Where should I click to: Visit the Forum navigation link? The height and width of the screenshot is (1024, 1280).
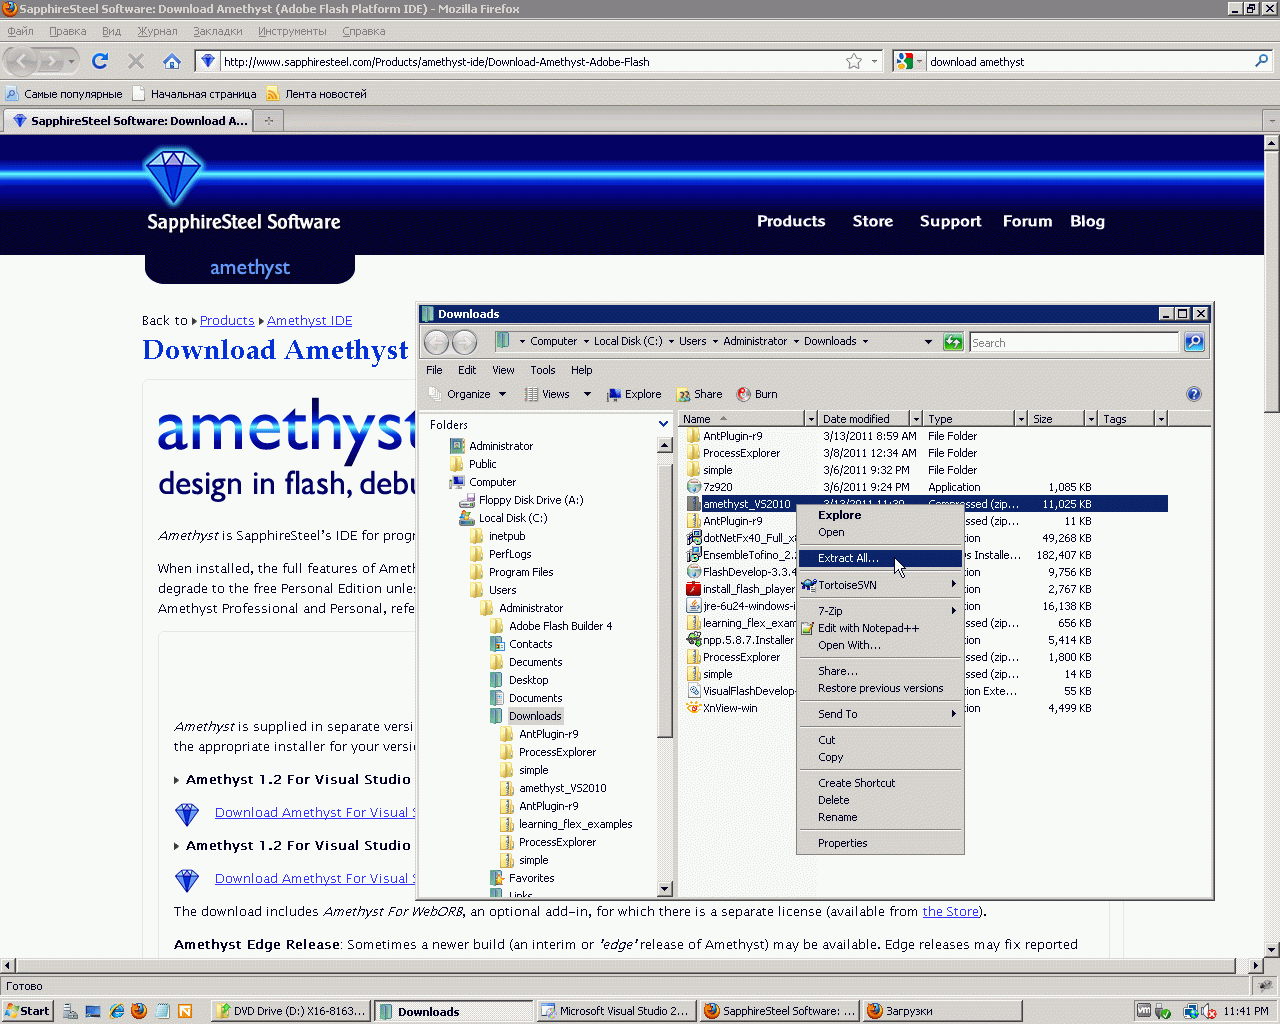(x=1027, y=221)
